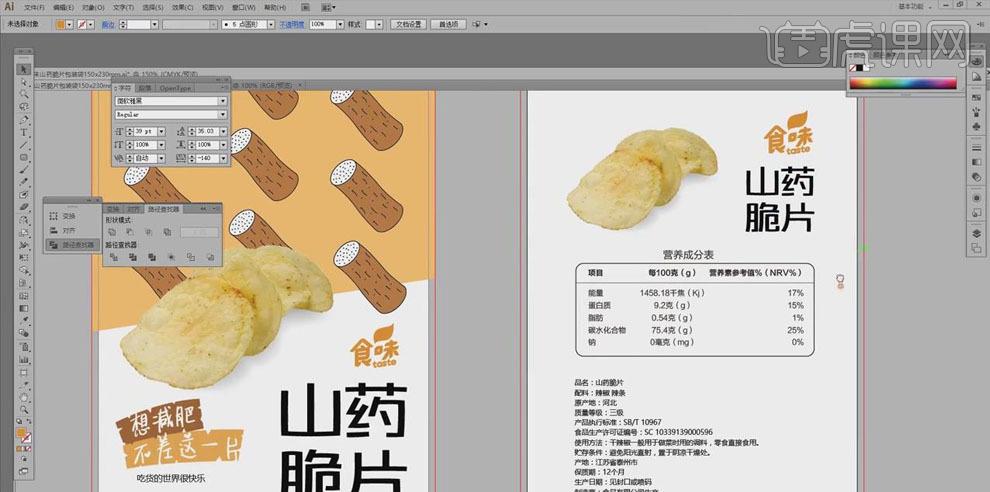The image size is (990, 492).
Task: Click Merge in the Pathfinders row
Action: coord(152,256)
